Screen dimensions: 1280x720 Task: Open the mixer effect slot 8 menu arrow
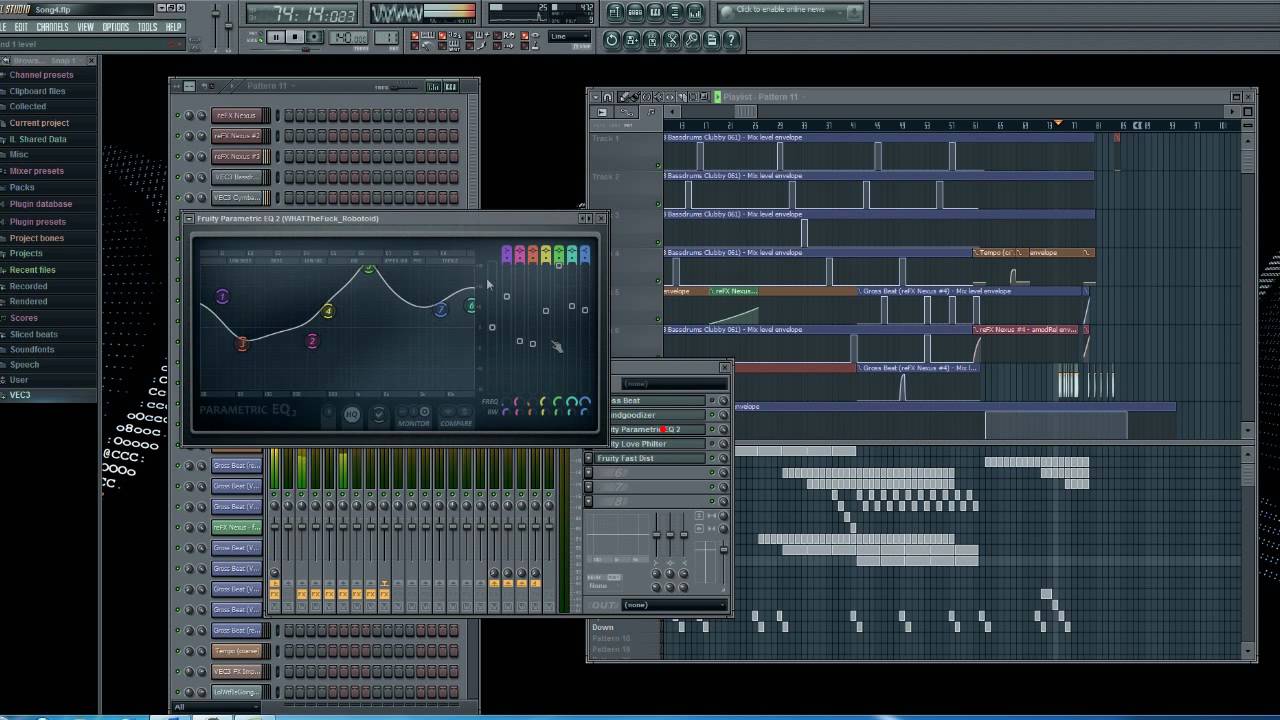[x=589, y=501]
